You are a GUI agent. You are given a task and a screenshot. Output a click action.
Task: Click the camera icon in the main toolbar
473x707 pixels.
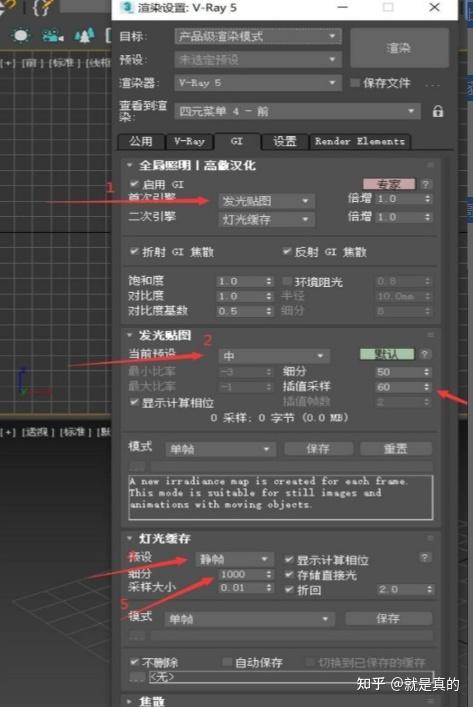(x=53, y=36)
